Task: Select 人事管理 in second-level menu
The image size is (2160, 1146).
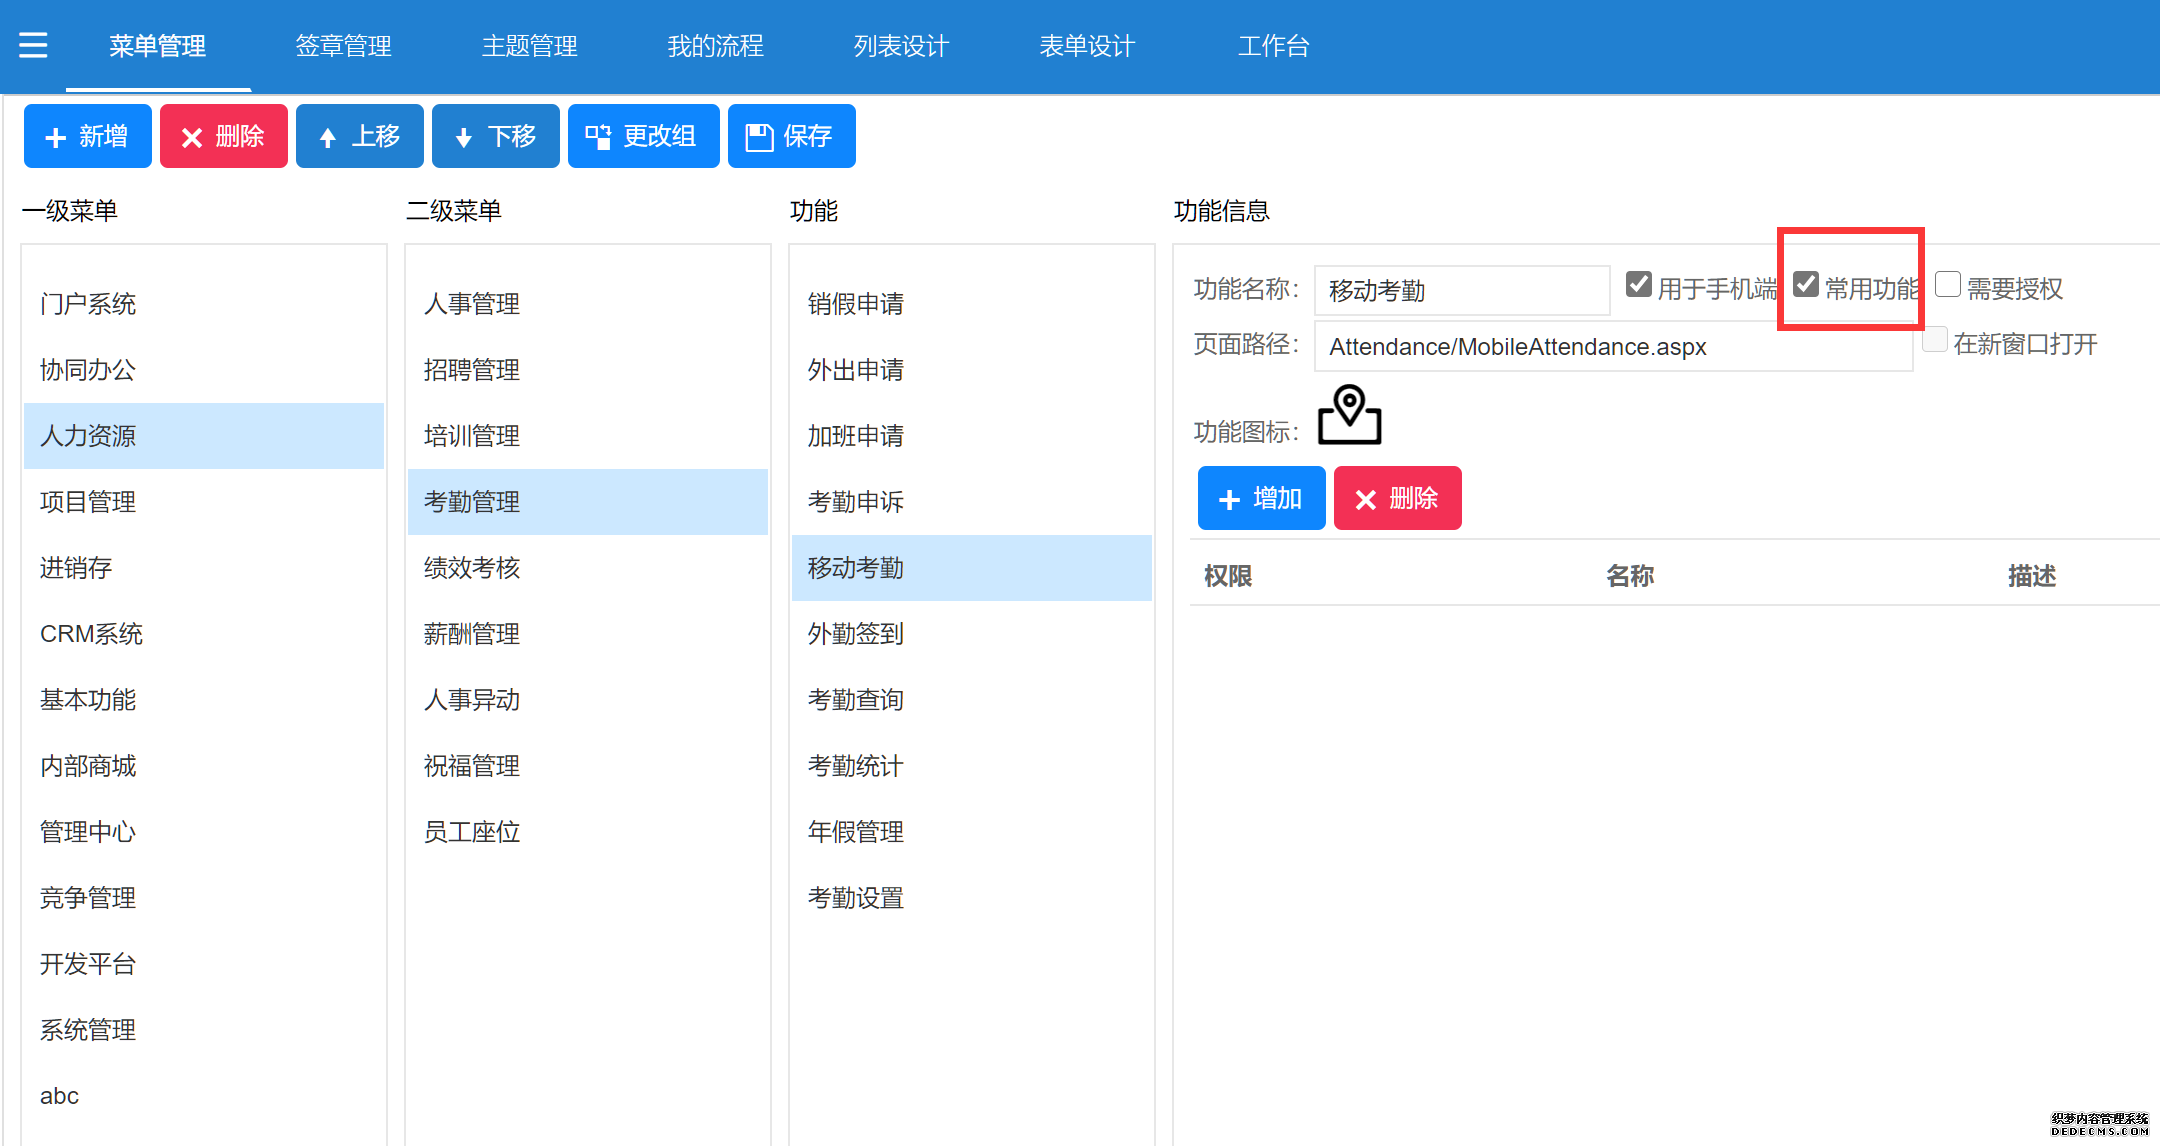Action: tap(588, 304)
